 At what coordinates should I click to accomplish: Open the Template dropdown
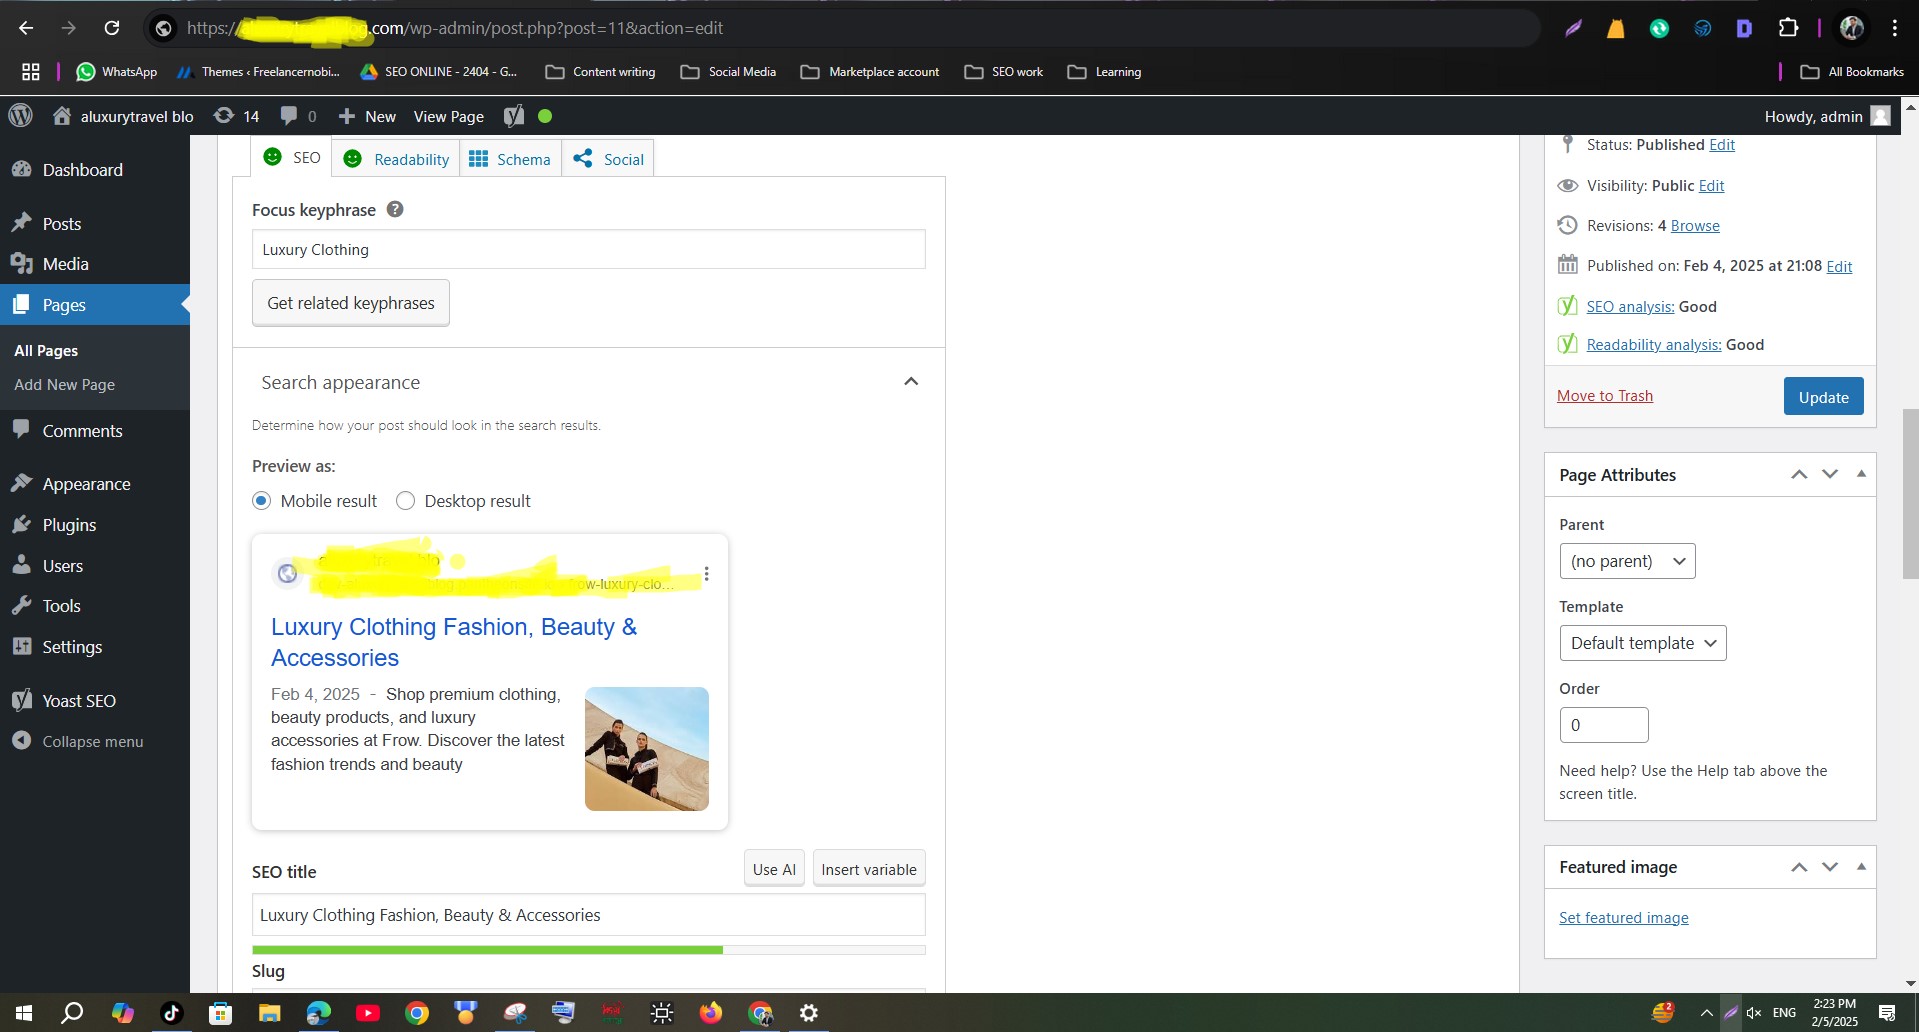1642,643
